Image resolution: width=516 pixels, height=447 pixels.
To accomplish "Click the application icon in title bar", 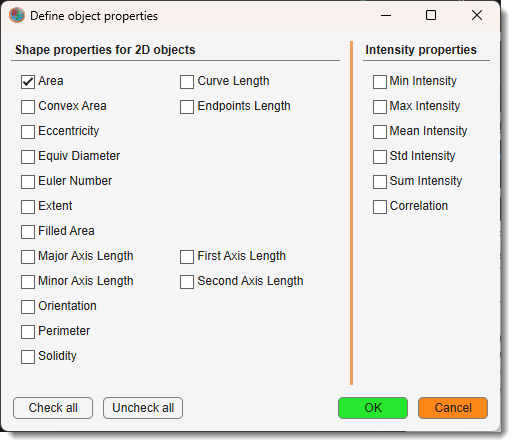I will pos(17,15).
